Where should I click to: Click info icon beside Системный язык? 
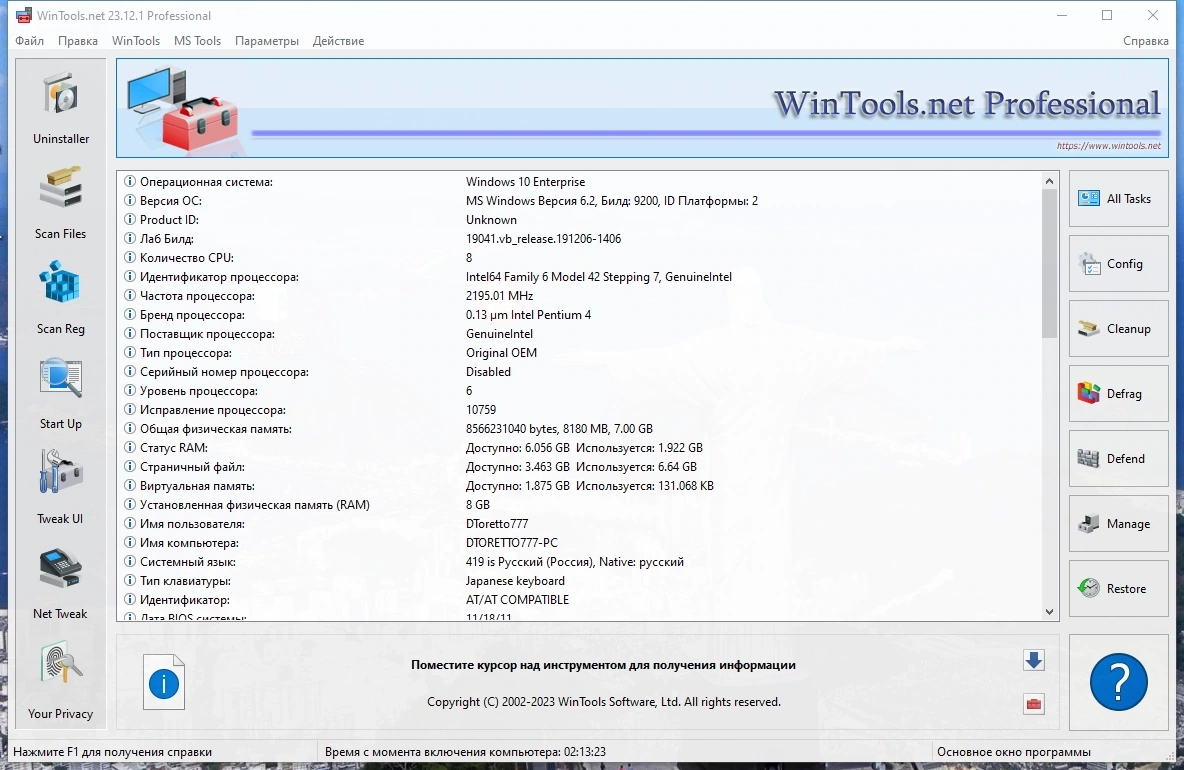coord(130,562)
